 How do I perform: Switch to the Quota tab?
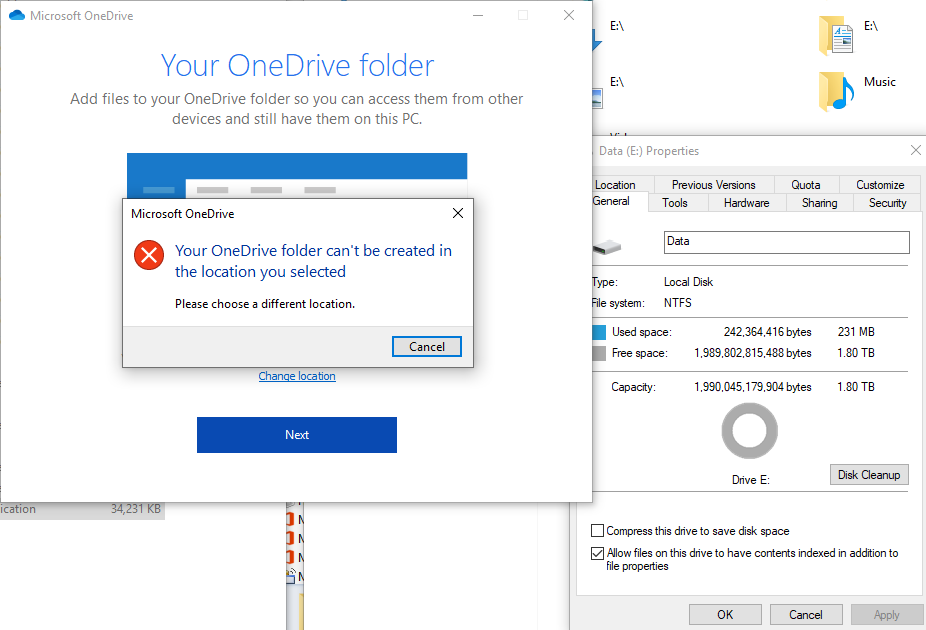806,185
